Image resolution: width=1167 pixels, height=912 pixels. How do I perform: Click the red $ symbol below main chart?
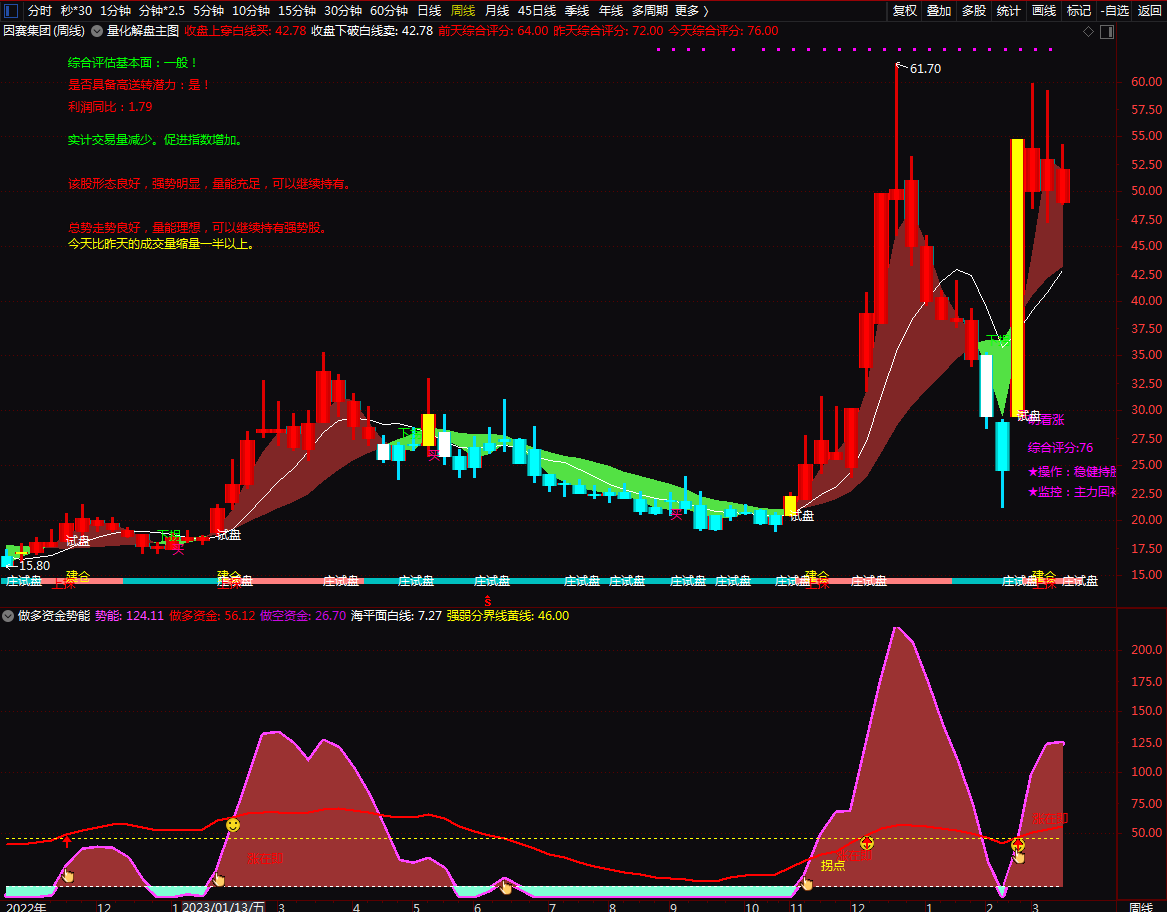click(487, 601)
